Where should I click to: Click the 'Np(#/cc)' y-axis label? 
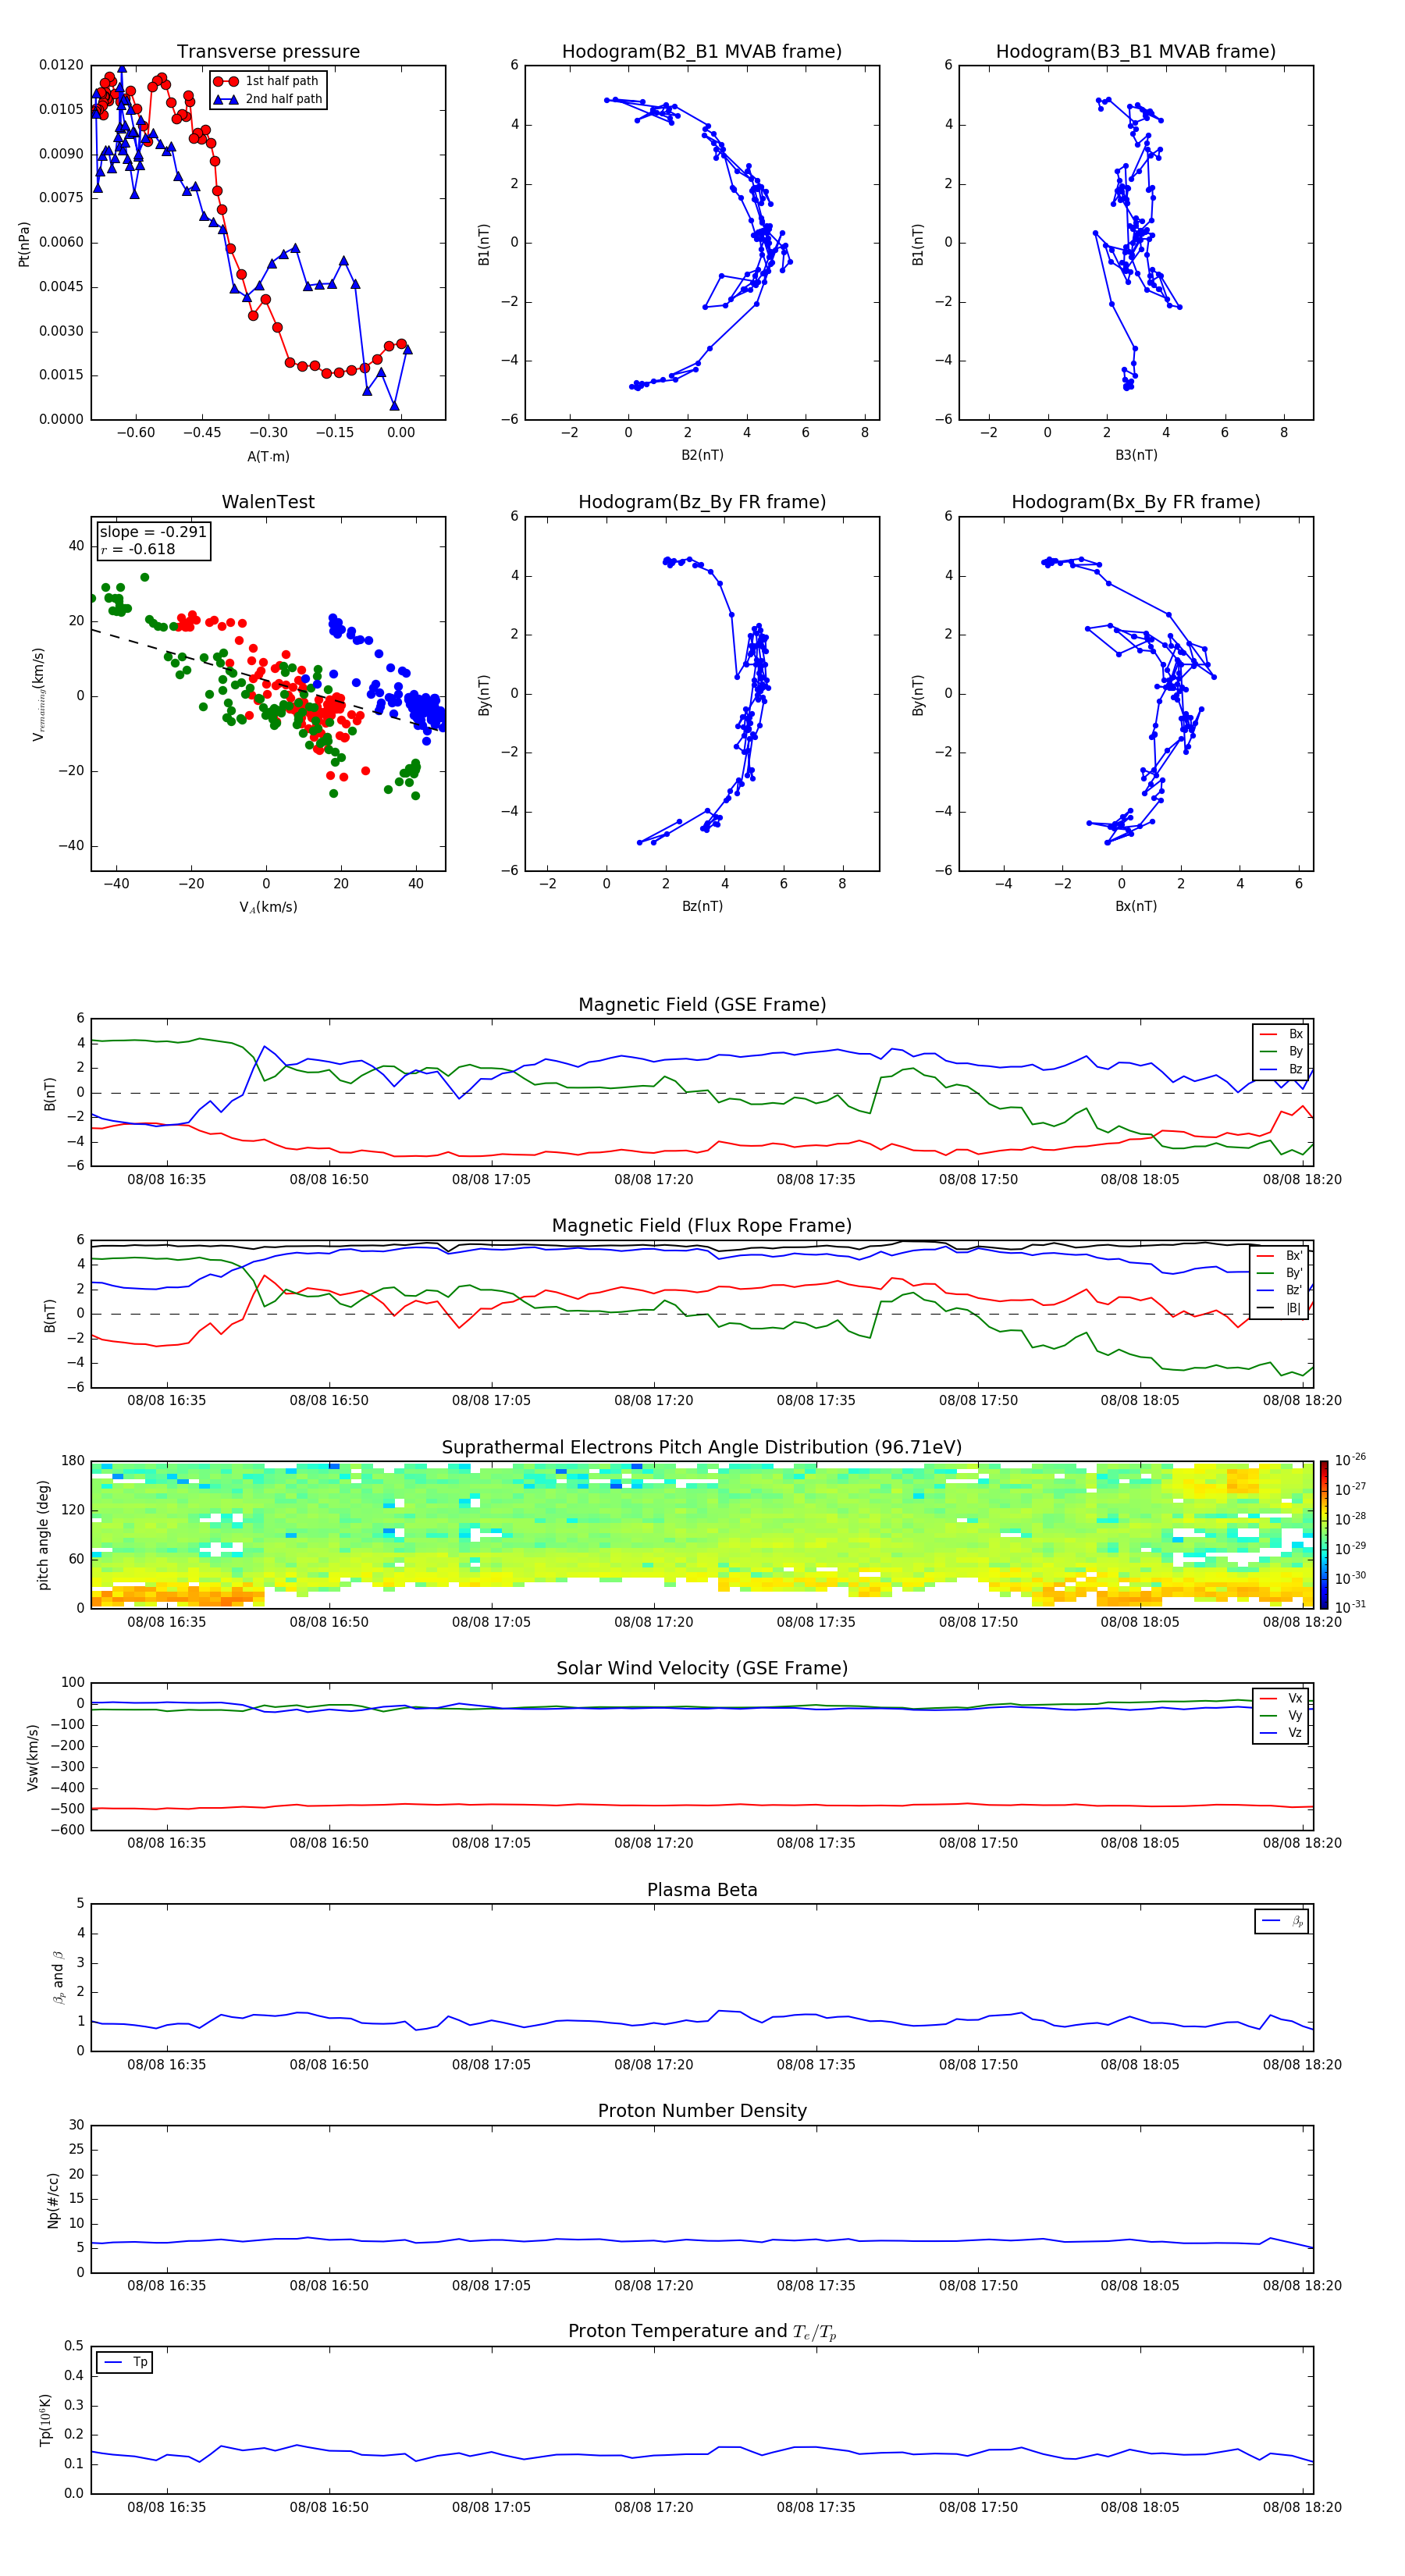(53, 2199)
